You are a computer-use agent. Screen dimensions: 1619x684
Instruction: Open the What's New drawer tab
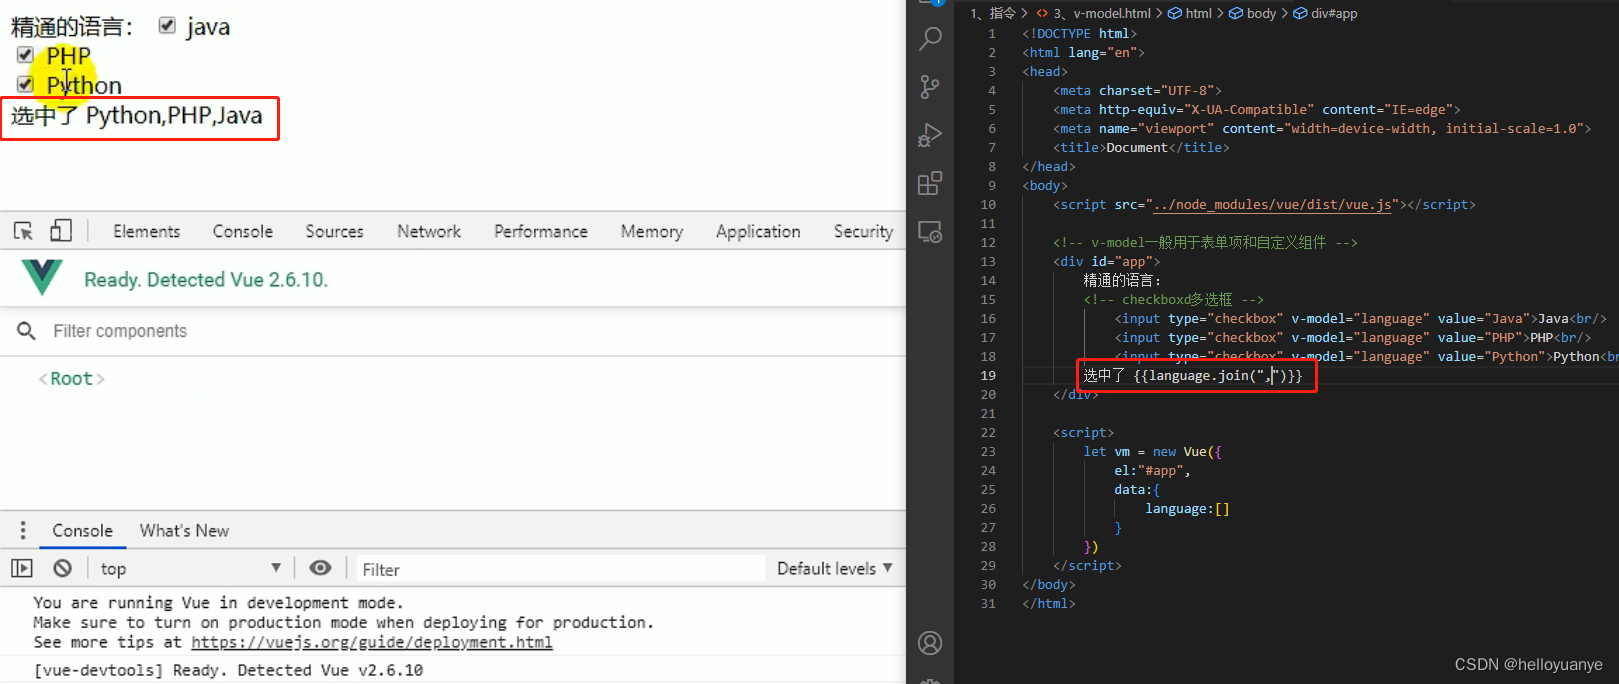tap(184, 531)
